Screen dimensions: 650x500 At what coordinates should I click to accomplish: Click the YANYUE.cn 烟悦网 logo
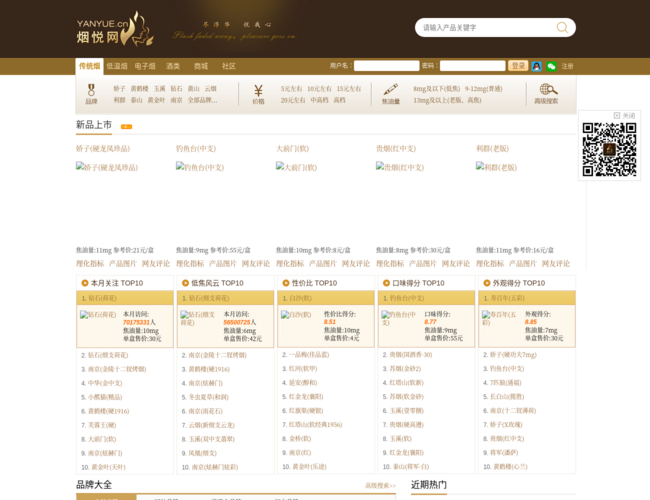[115, 29]
